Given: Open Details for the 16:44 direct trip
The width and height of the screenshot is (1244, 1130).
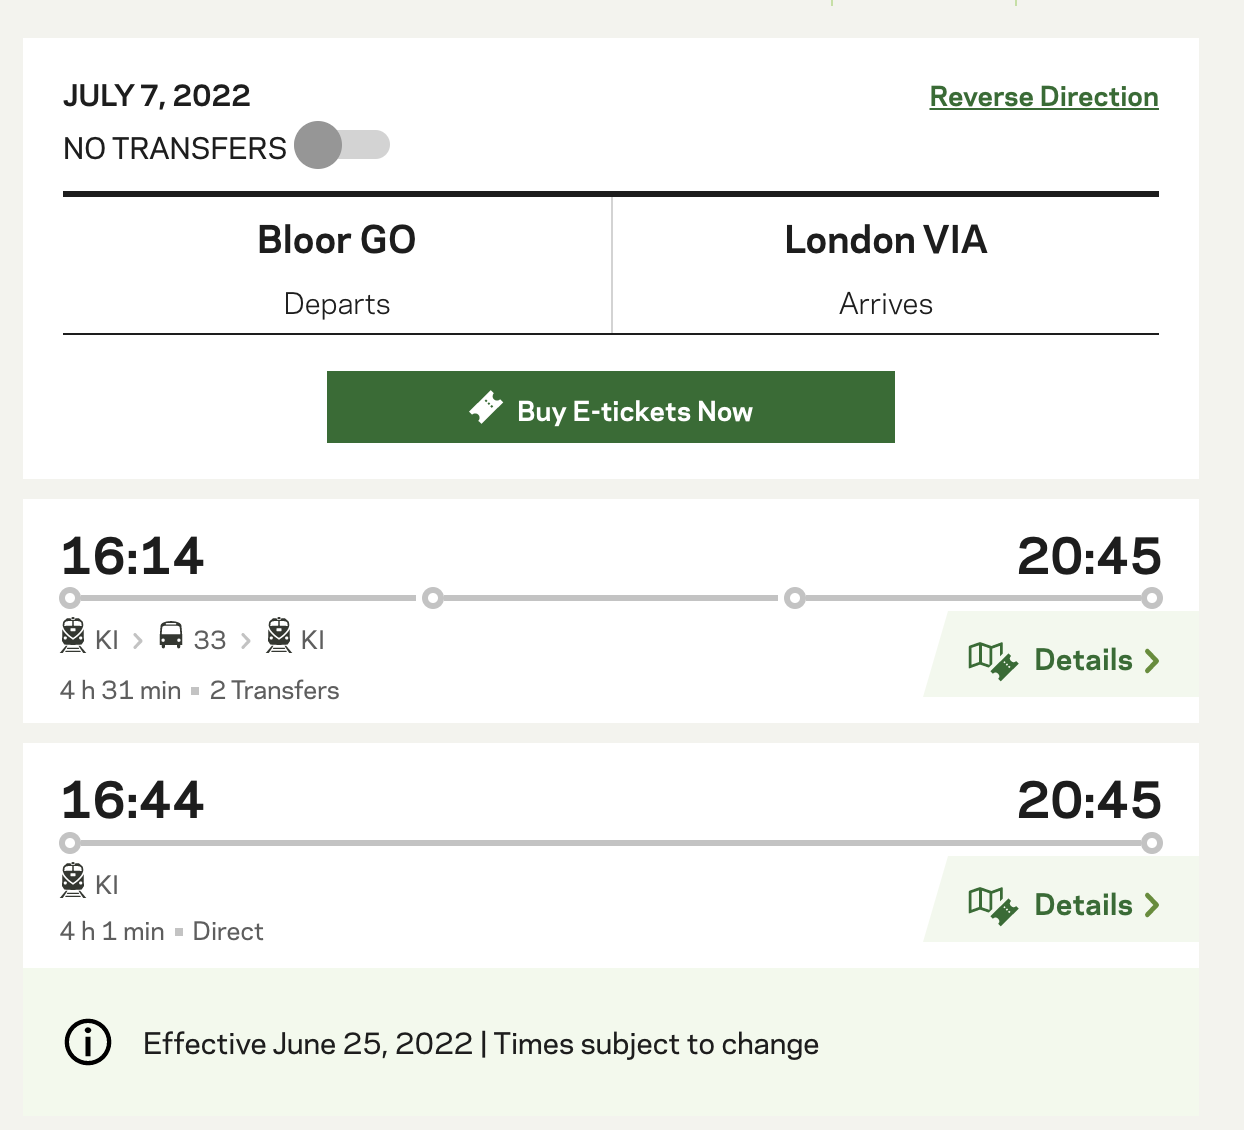Looking at the screenshot, I should tap(1062, 905).
